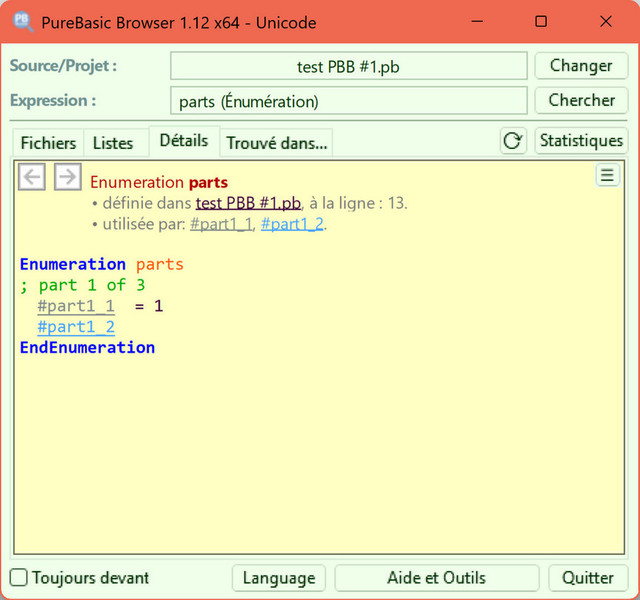This screenshot has height=600, width=640.
Task: Go forward with the right arrow icon
Action: (68, 177)
